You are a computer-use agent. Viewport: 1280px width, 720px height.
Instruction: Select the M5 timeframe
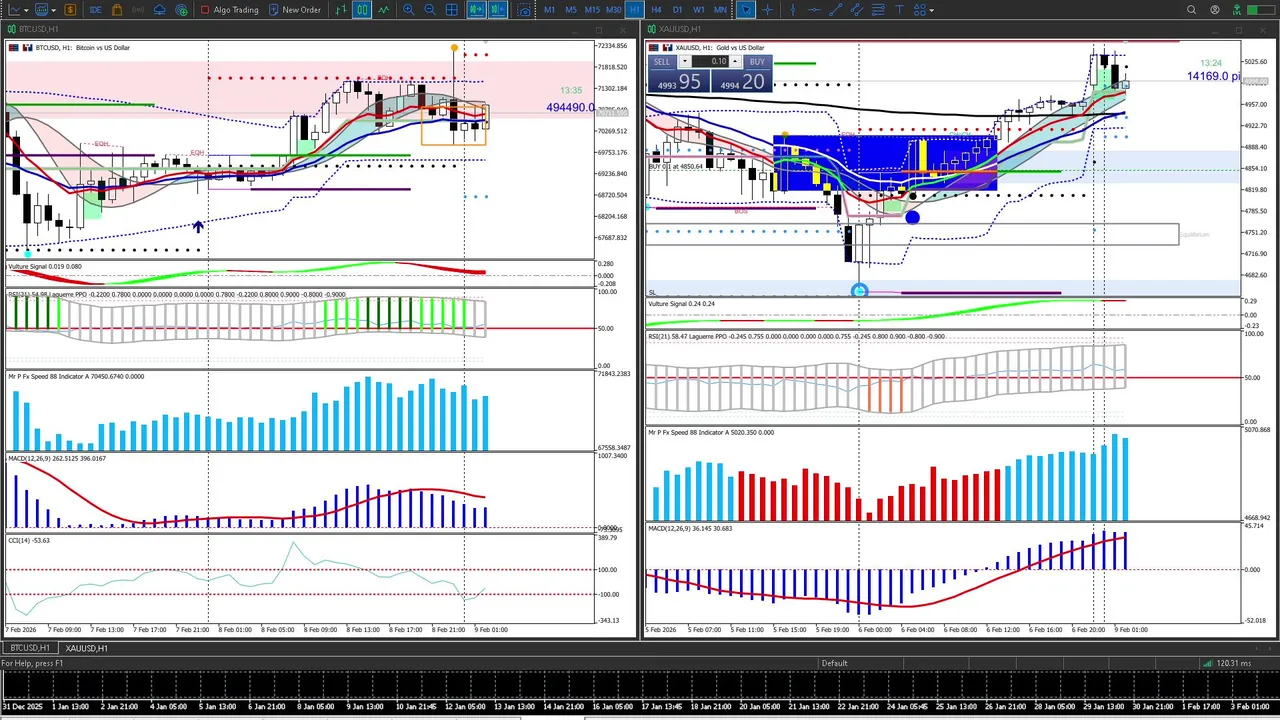(x=571, y=10)
